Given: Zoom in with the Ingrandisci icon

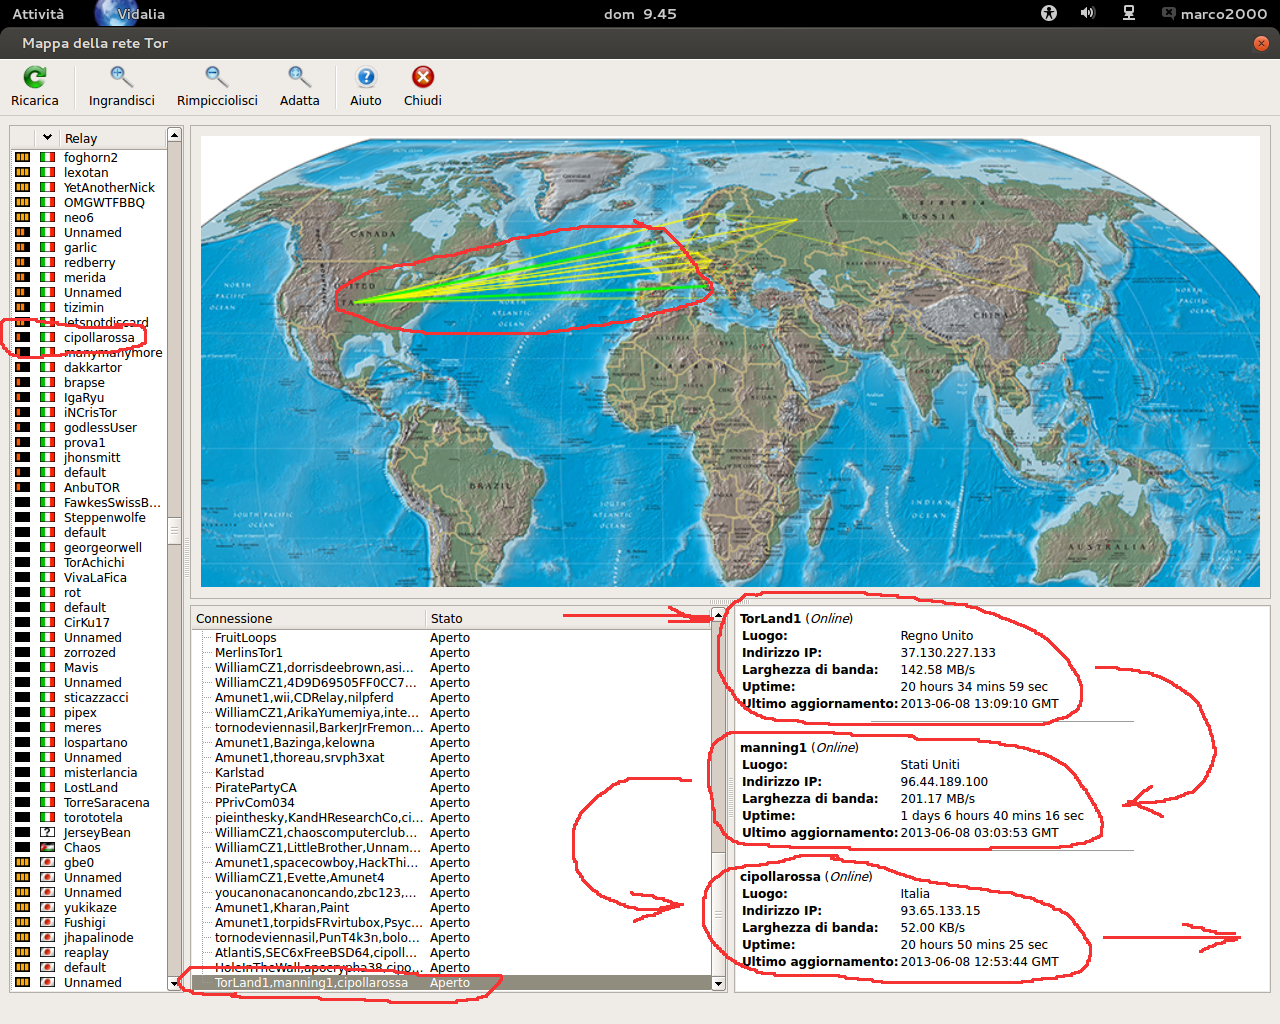Looking at the screenshot, I should point(121,77).
